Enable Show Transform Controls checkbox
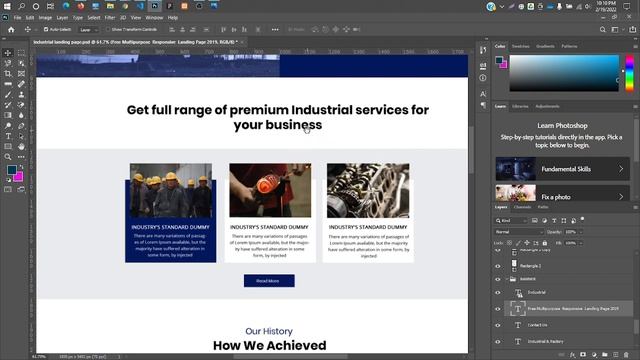The height and width of the screenshot is (360, 640). click(x=108, y=29)
